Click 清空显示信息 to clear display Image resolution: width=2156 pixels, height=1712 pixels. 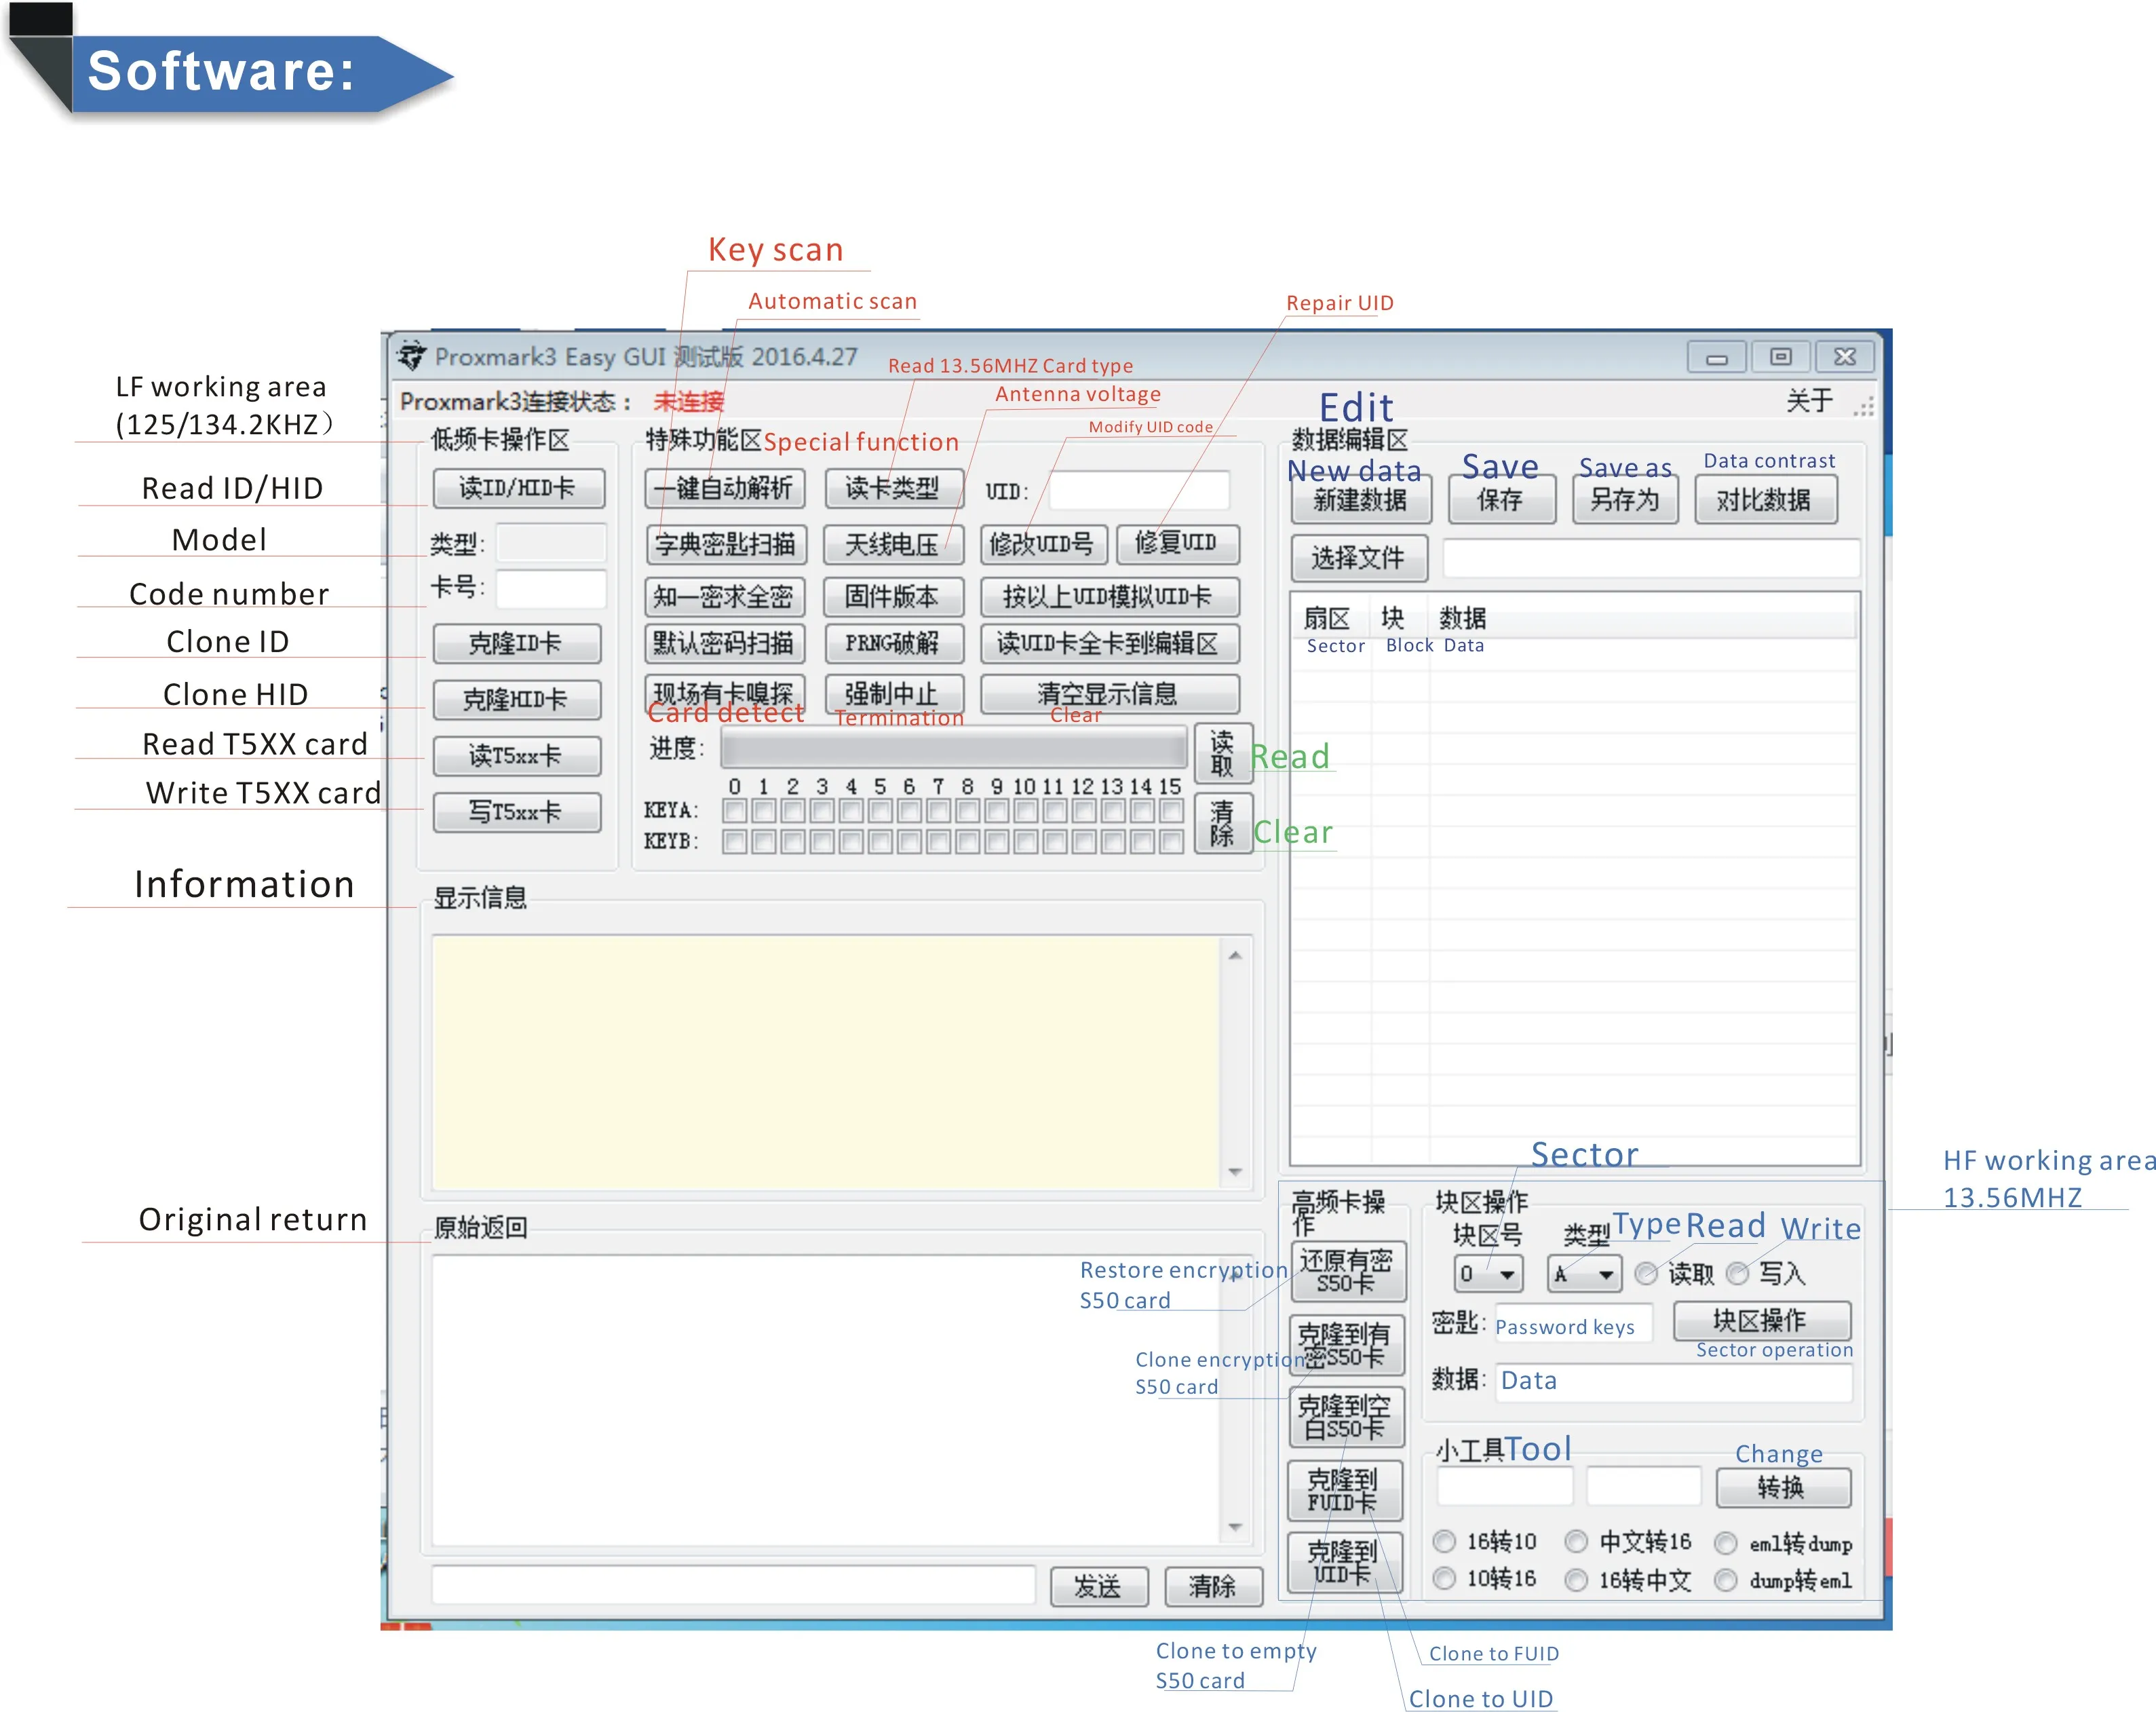tap(1109, 693)
